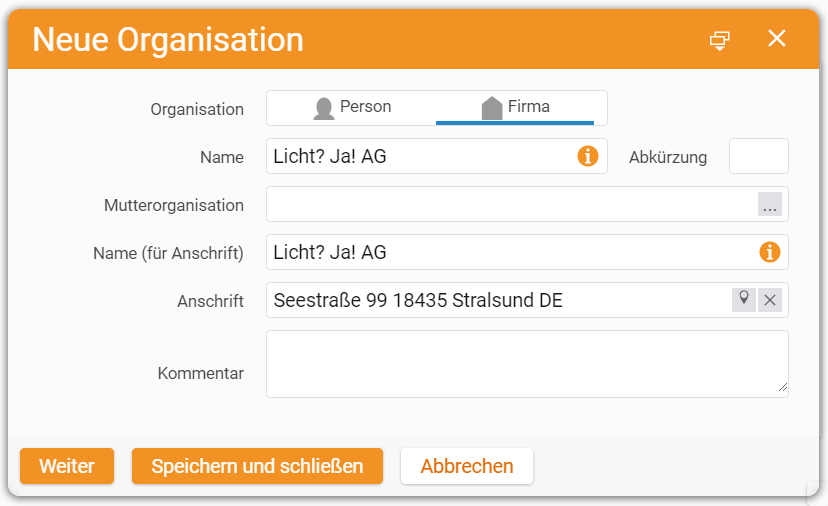Grab the Kommentar resize handle corner
828x506 pixels.
tap(783, 388)
